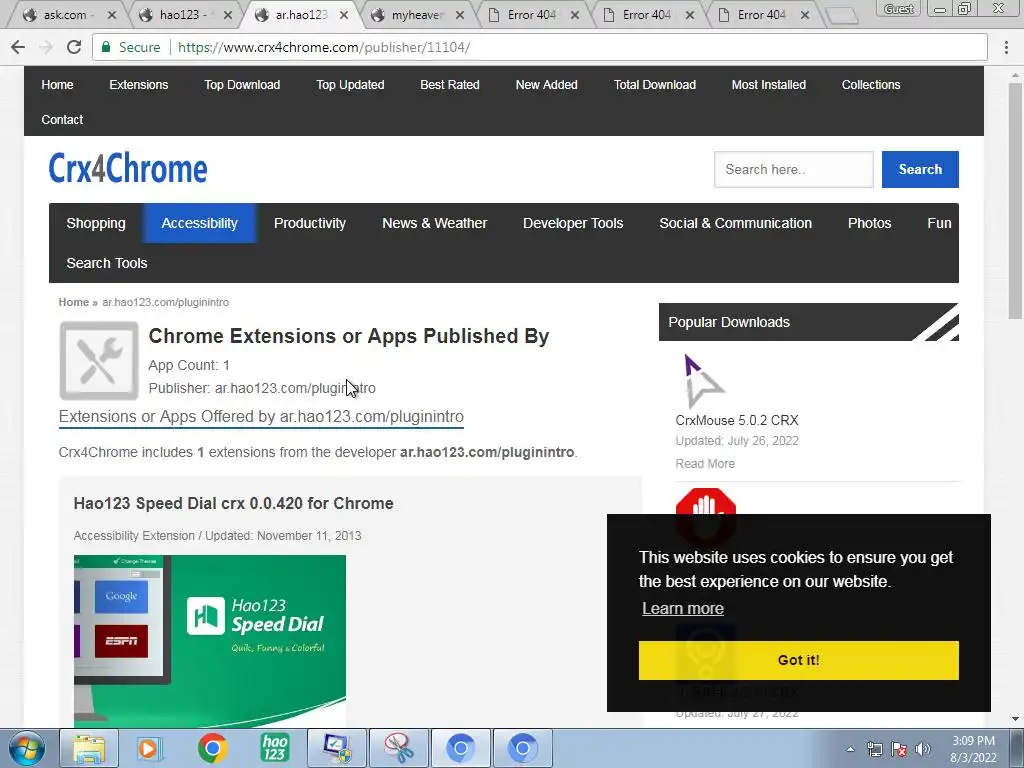1024x768 pixels.
Task: Click the Search here input field
Action: (x=793, y=169)
